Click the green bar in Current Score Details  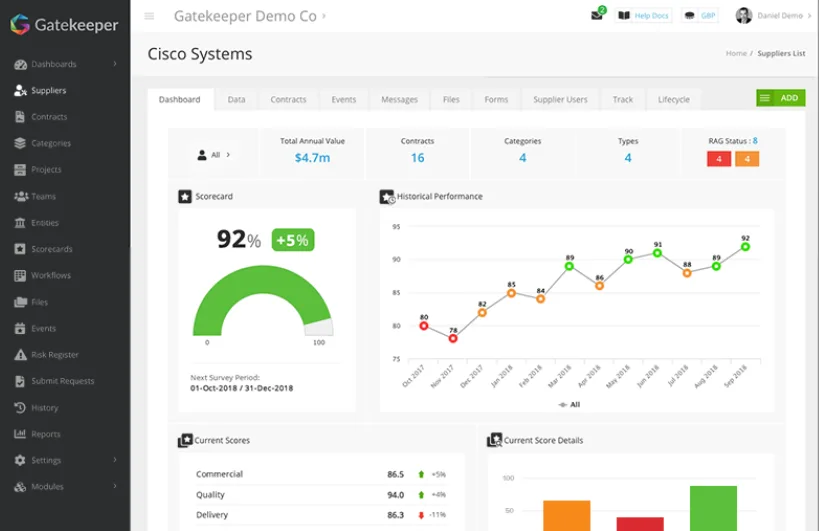[x=713, y=509]
